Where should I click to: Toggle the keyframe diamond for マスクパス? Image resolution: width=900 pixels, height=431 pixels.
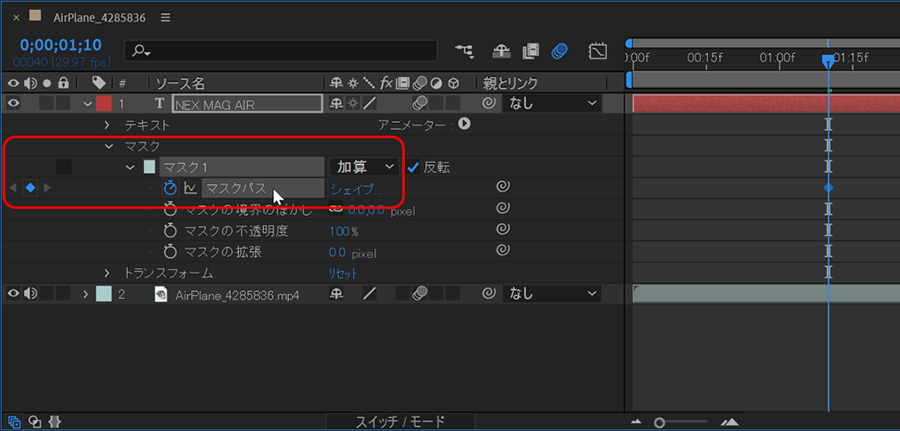[x=30, y=188]
